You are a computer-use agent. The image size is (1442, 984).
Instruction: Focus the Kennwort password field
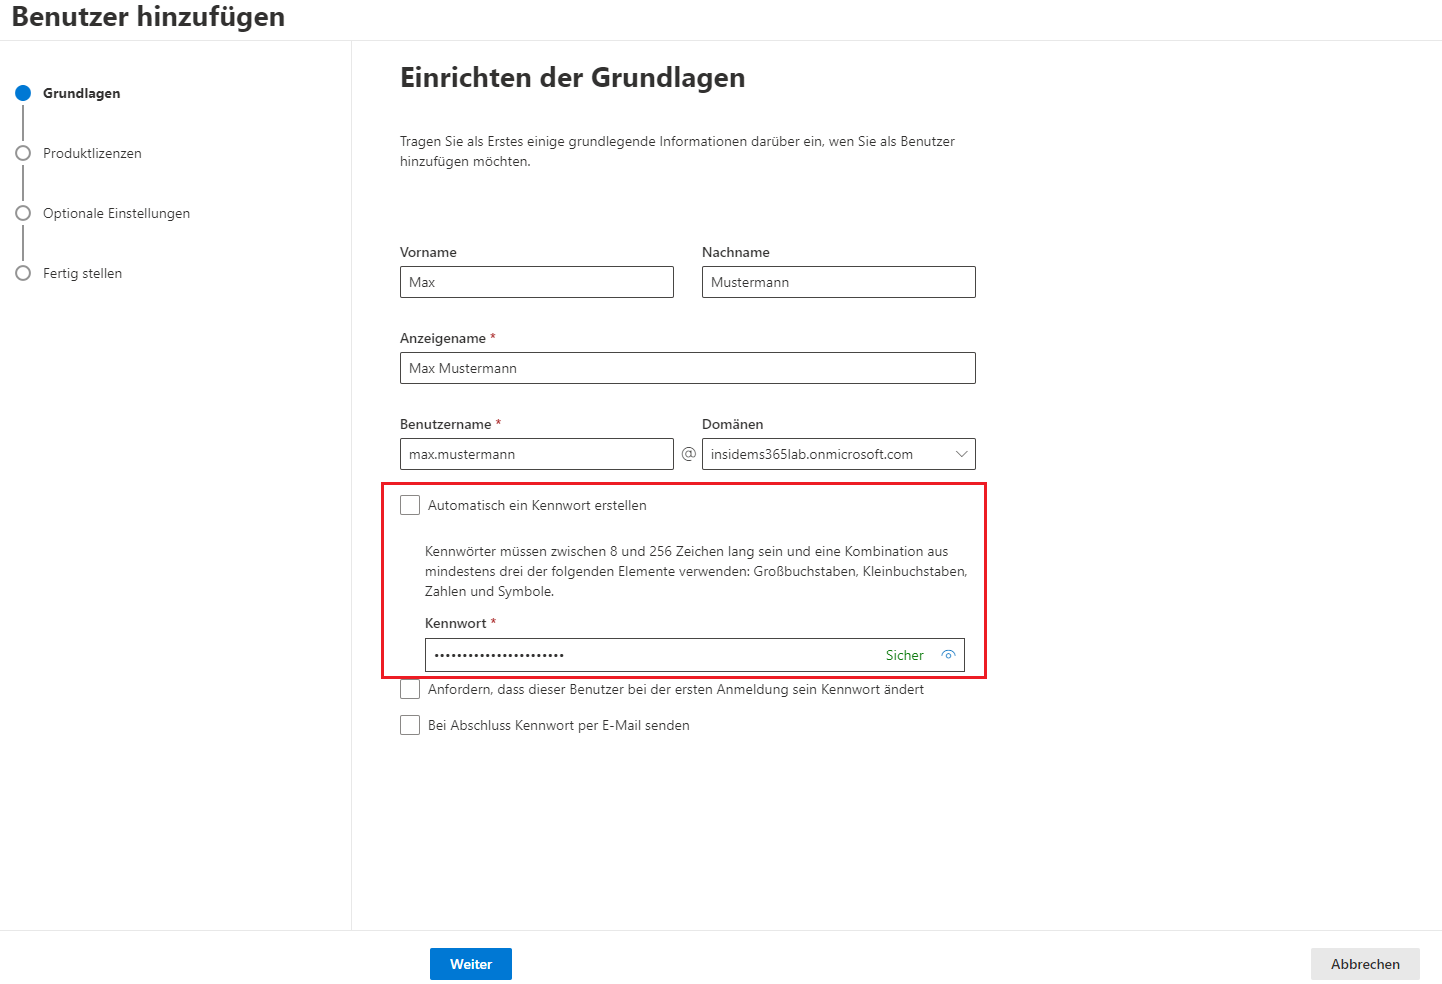650,655
